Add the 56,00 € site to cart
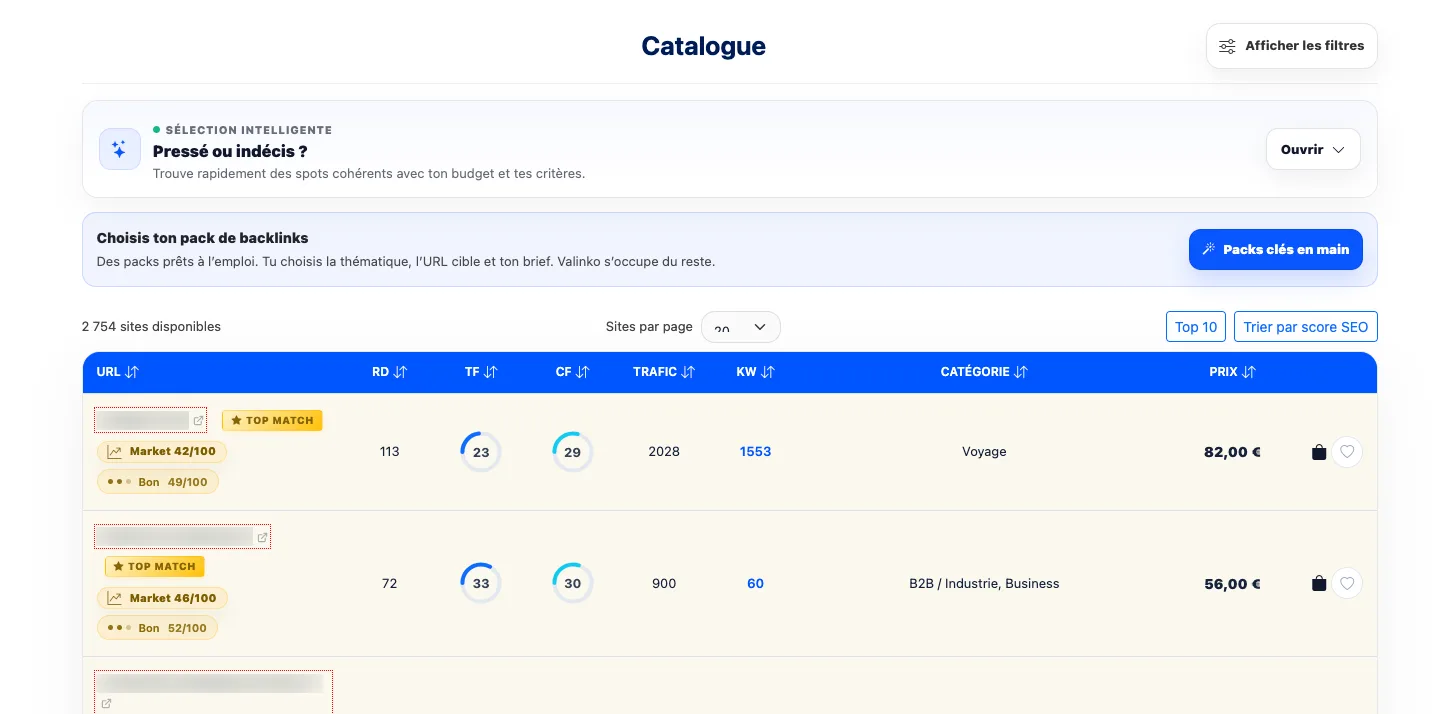 tap(1319, 584)
